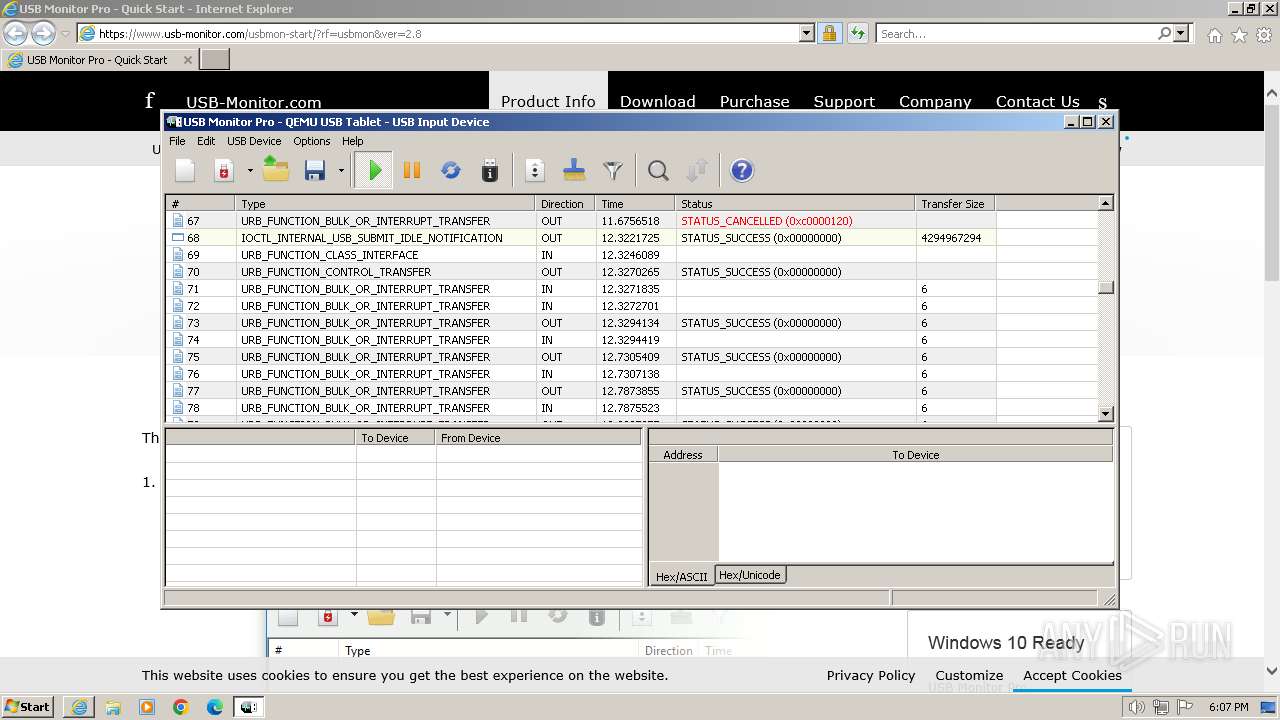The width and height of the screenshot is (1280, 720).
Task: Click the Internet Explorer search box
Action: [1017, 33]
